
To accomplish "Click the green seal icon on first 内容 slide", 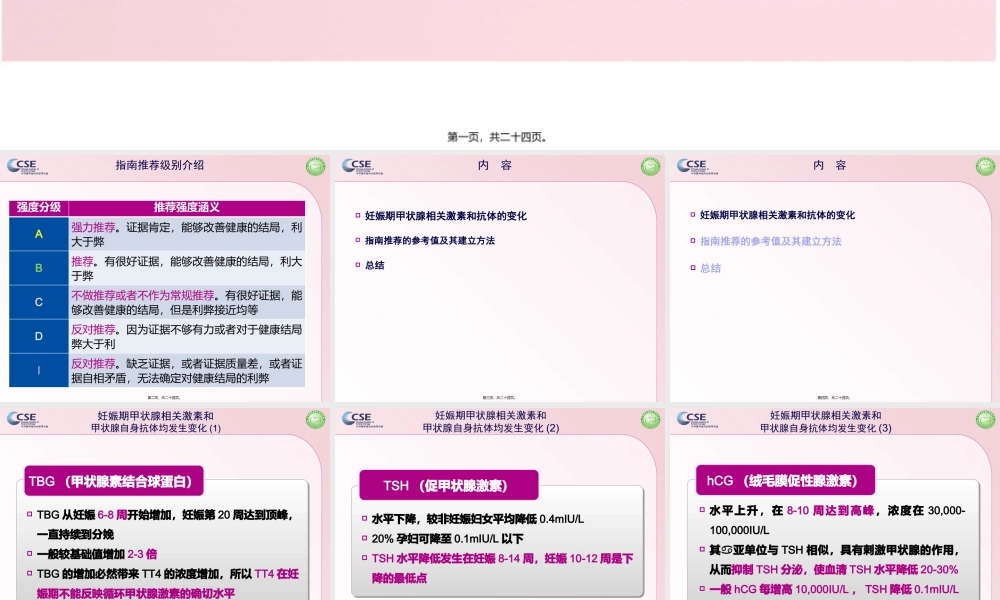I will click(x=647, y=164).
